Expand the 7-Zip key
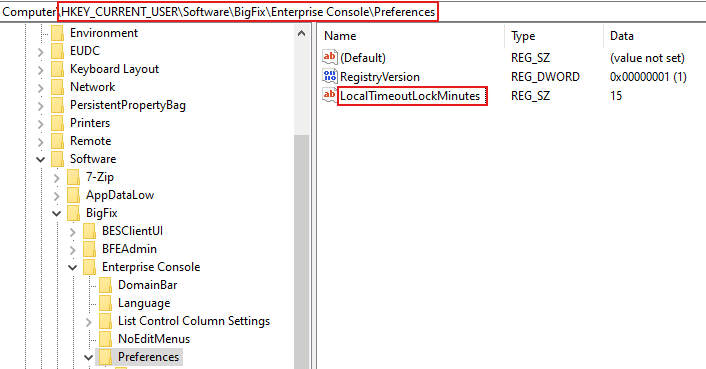The width and height of the screenshot is (706, 369). tap(57, 178)
